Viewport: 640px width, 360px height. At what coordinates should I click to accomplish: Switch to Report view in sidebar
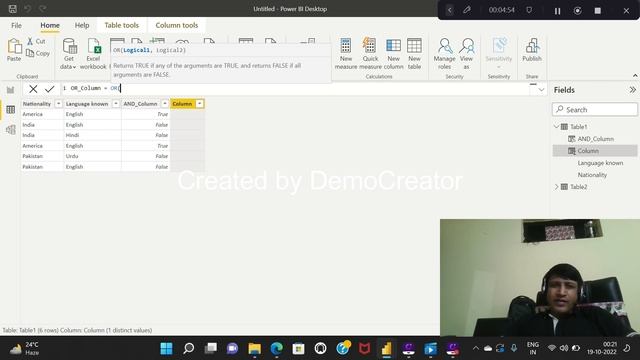click(11, 90)
